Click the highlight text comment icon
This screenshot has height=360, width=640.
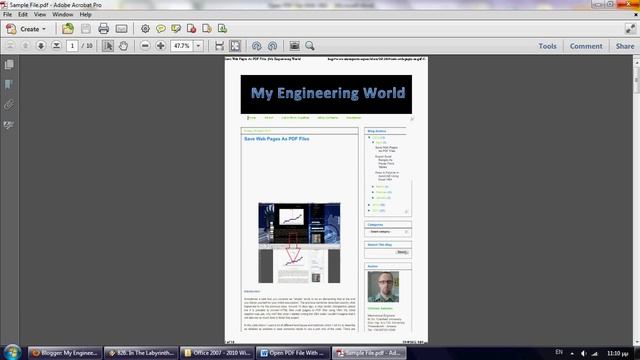176,29
